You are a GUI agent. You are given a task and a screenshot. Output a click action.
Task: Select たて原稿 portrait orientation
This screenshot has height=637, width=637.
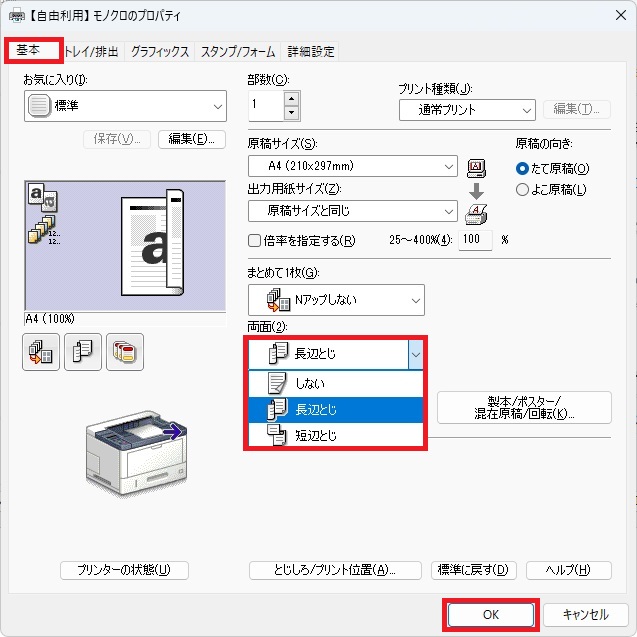coord(552,168)
